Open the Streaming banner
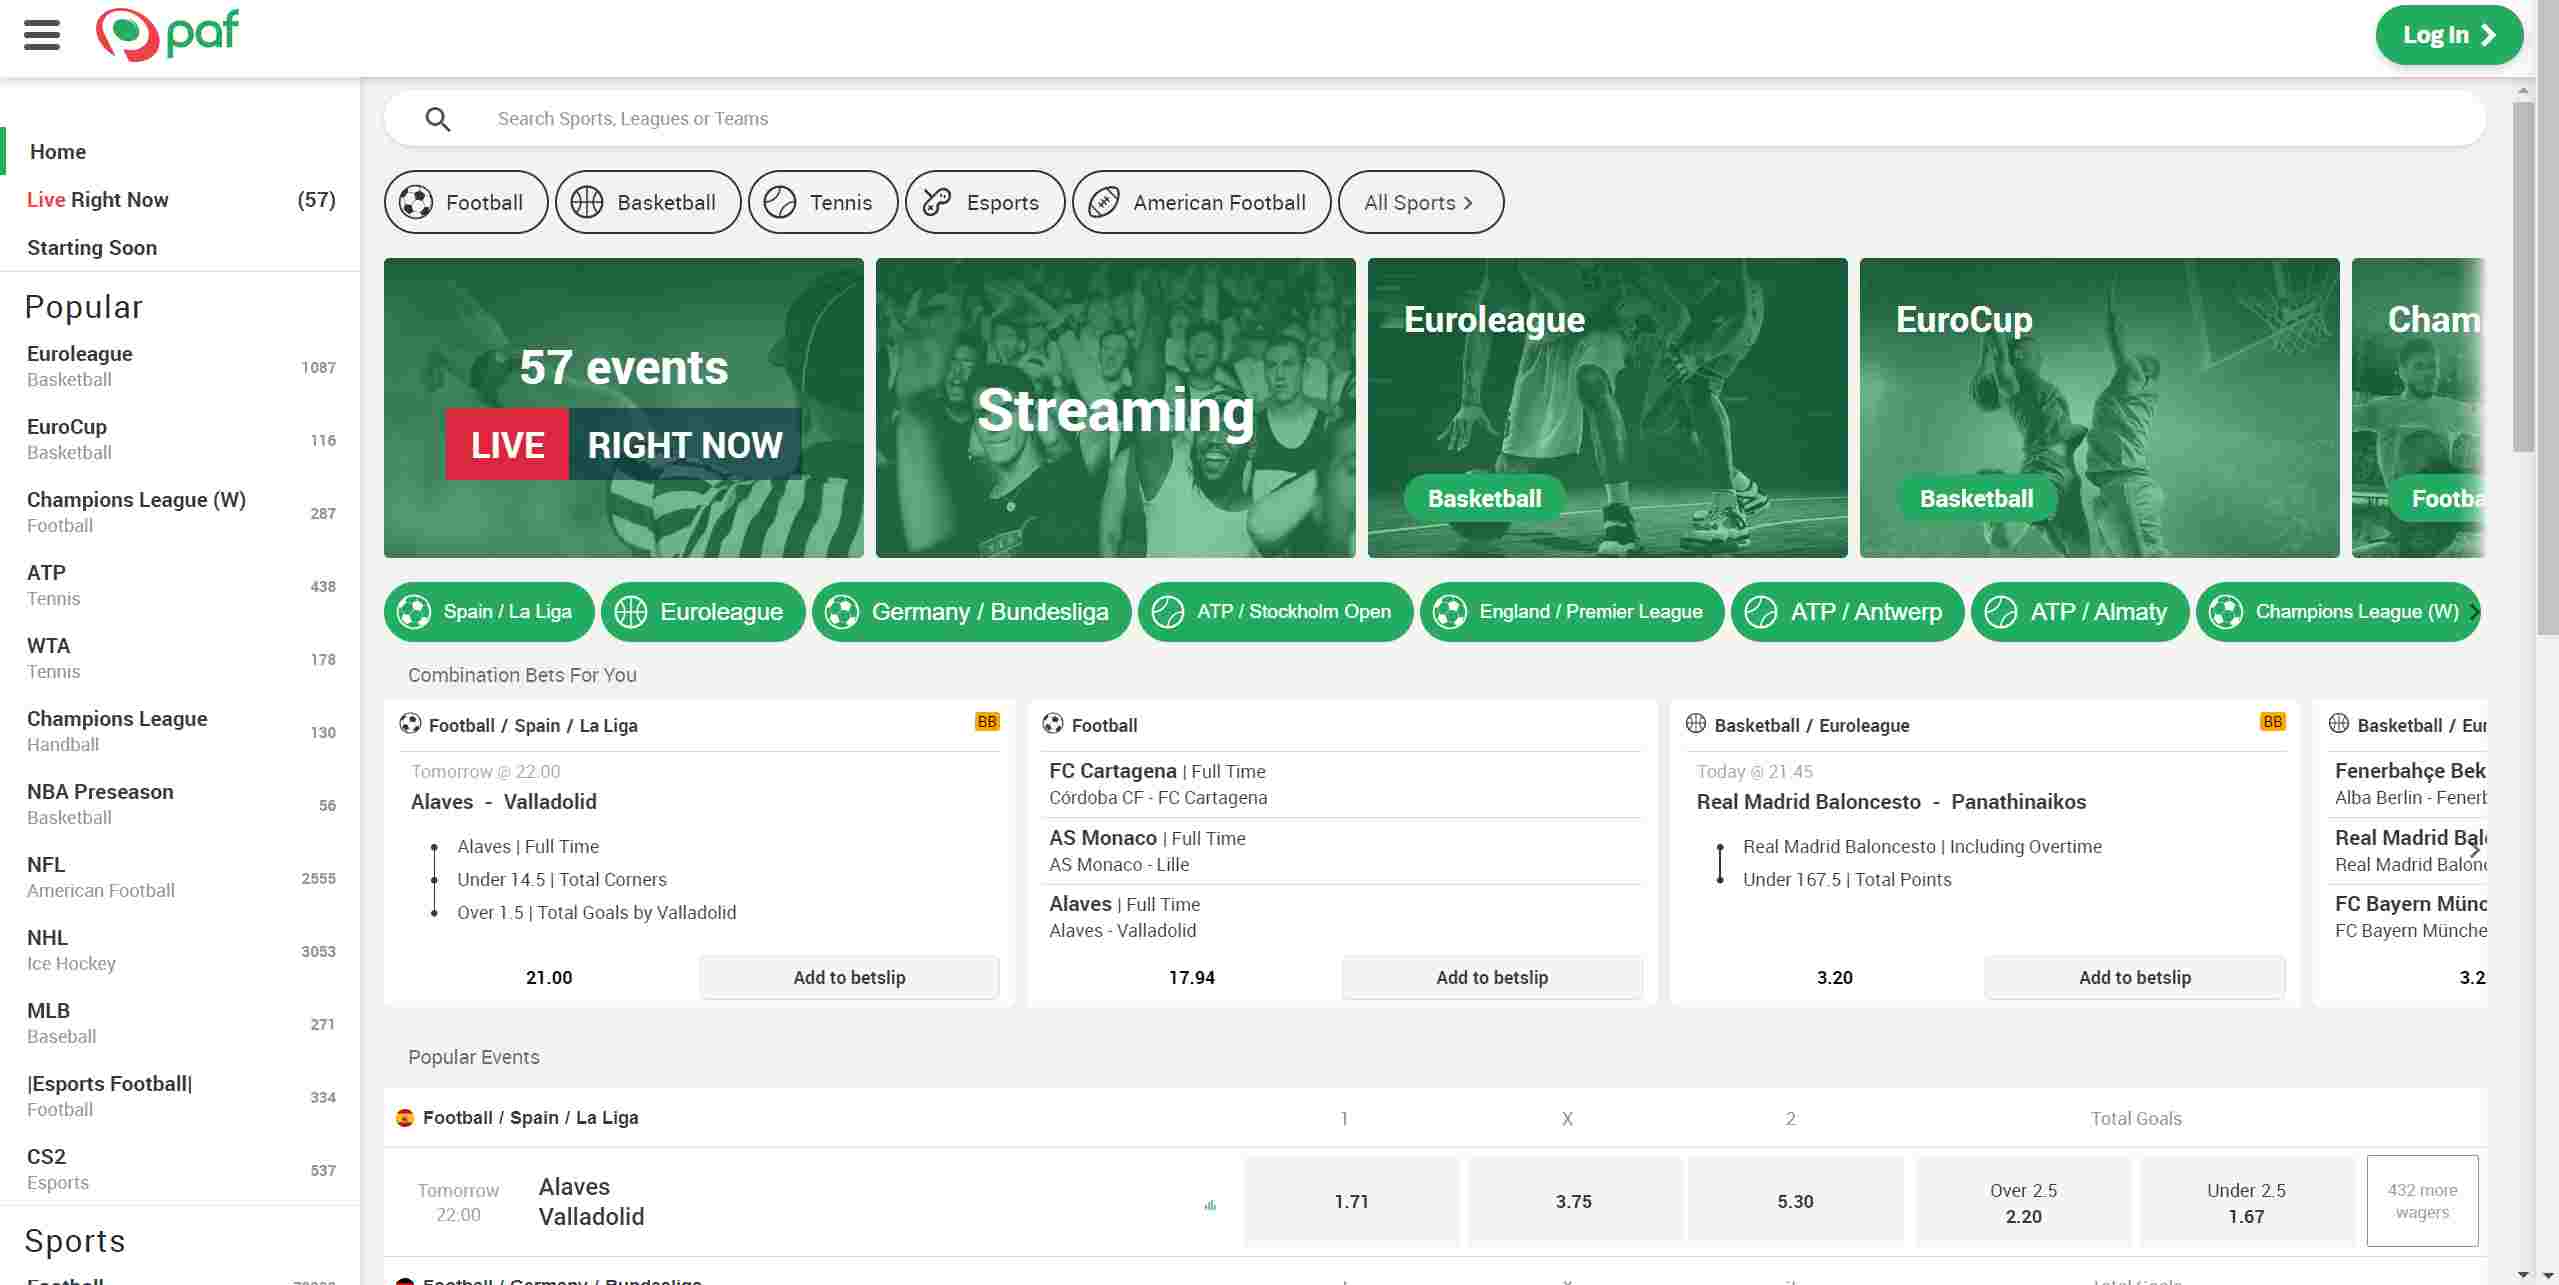The height and width of the screenshot is (1285, 2559). [x=1116, y=408]
